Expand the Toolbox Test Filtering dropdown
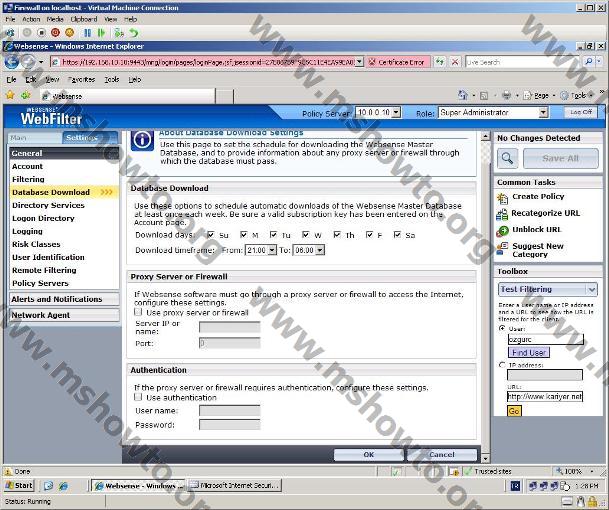The width and height of the screenshot is (609, 510). pos(592,289)
